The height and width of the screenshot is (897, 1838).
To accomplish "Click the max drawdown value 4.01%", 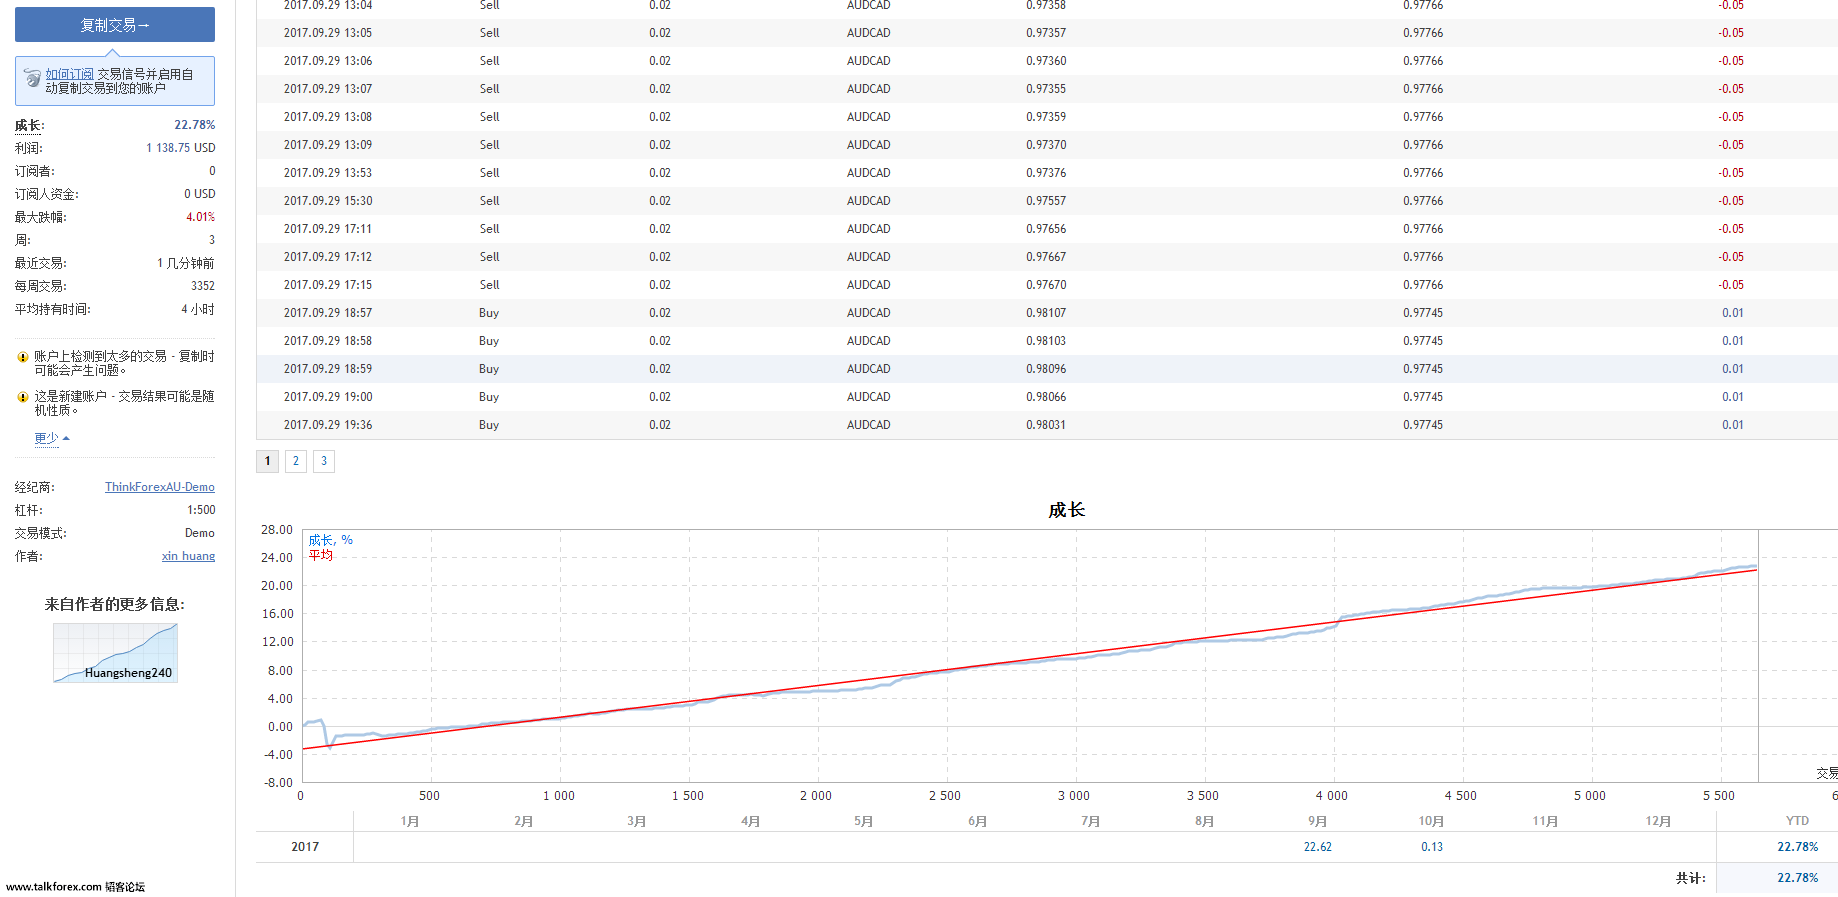I will (200, 217).
